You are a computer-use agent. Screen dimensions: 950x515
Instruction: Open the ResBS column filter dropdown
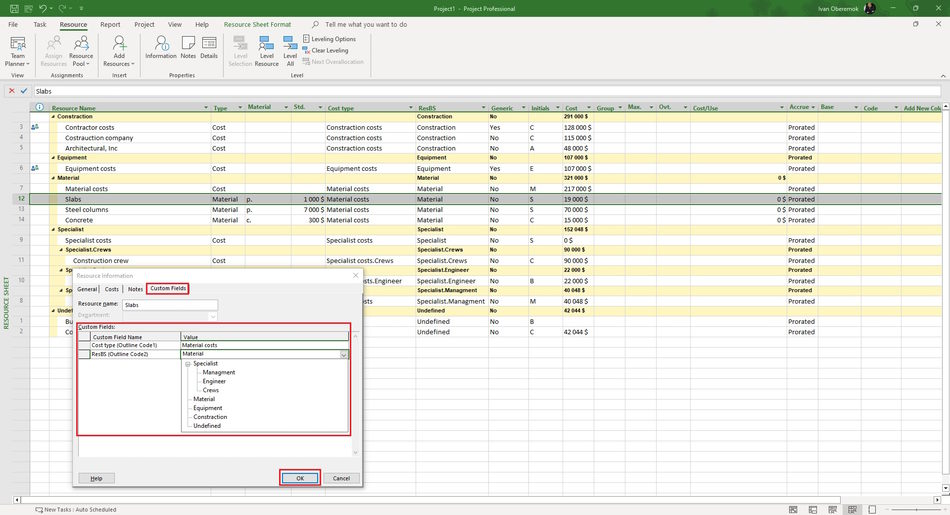(483, 108)
